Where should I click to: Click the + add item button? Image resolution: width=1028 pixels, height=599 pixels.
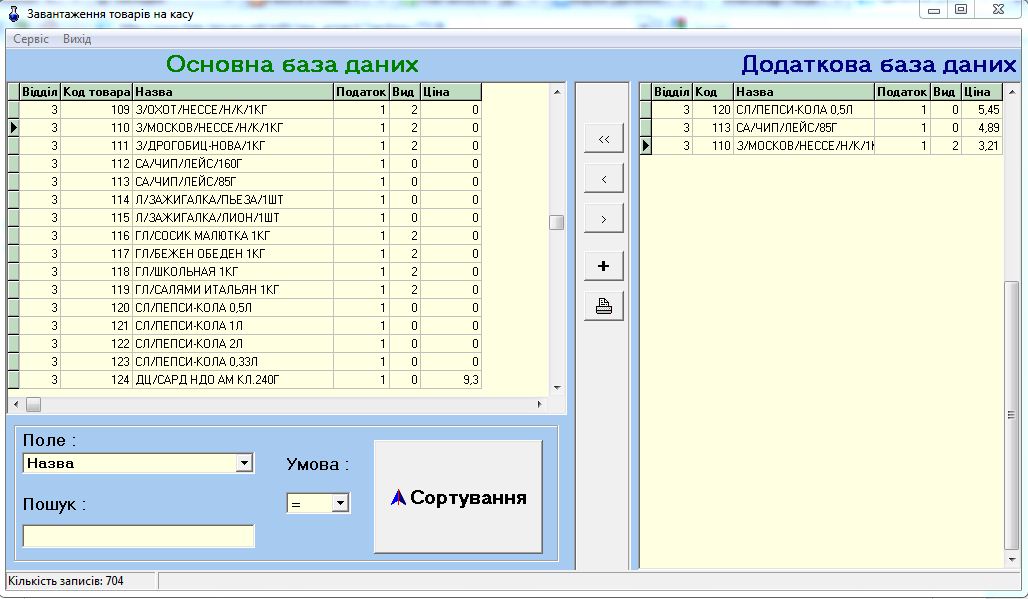(x=603, y=265)
